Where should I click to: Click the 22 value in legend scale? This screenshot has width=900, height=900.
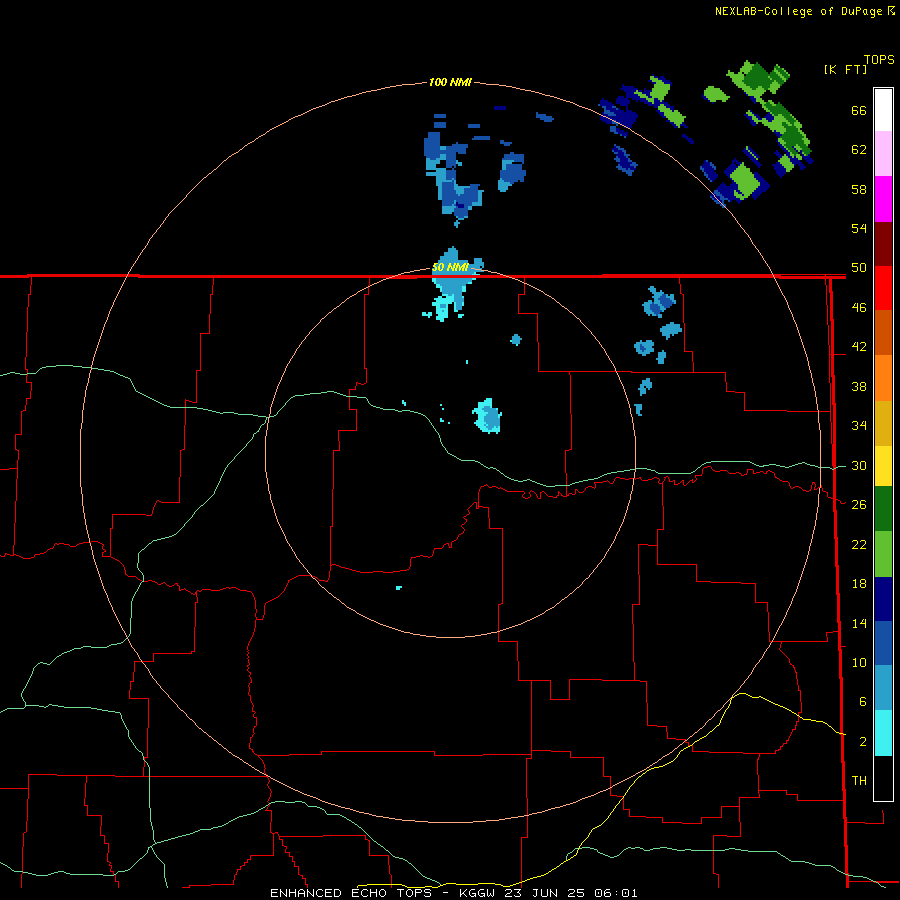[859, 544]
